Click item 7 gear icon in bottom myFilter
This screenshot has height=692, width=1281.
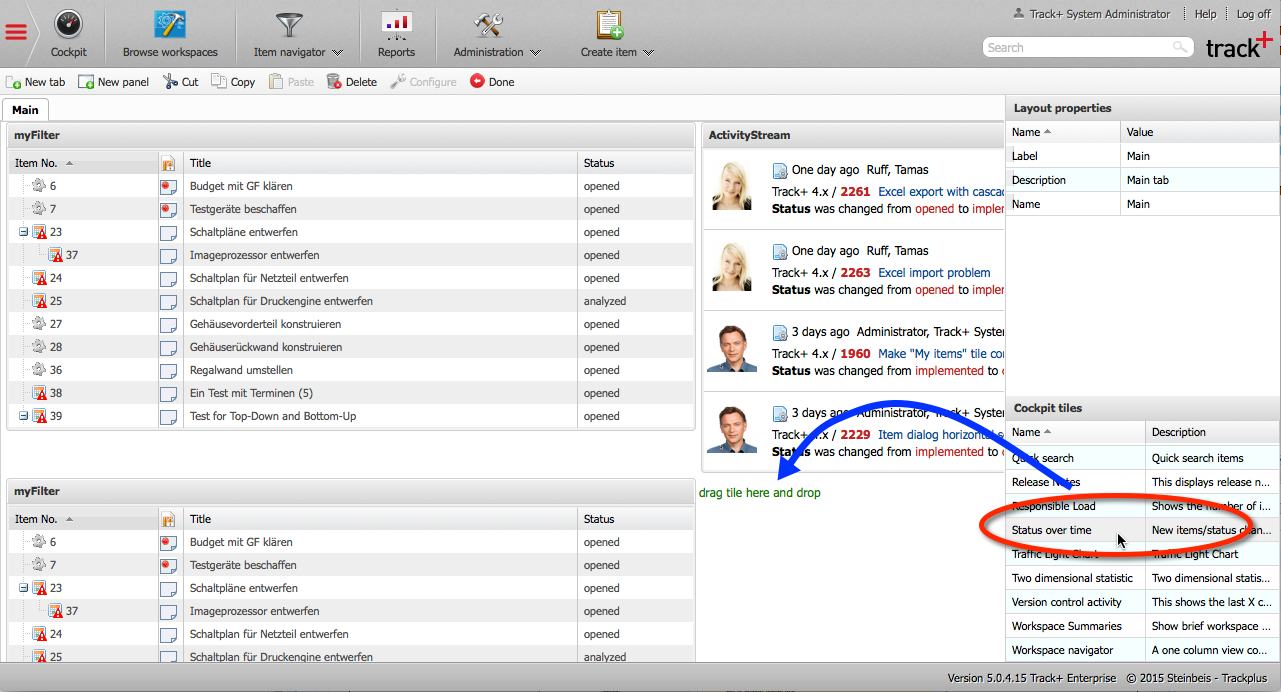tap(39, 565)
